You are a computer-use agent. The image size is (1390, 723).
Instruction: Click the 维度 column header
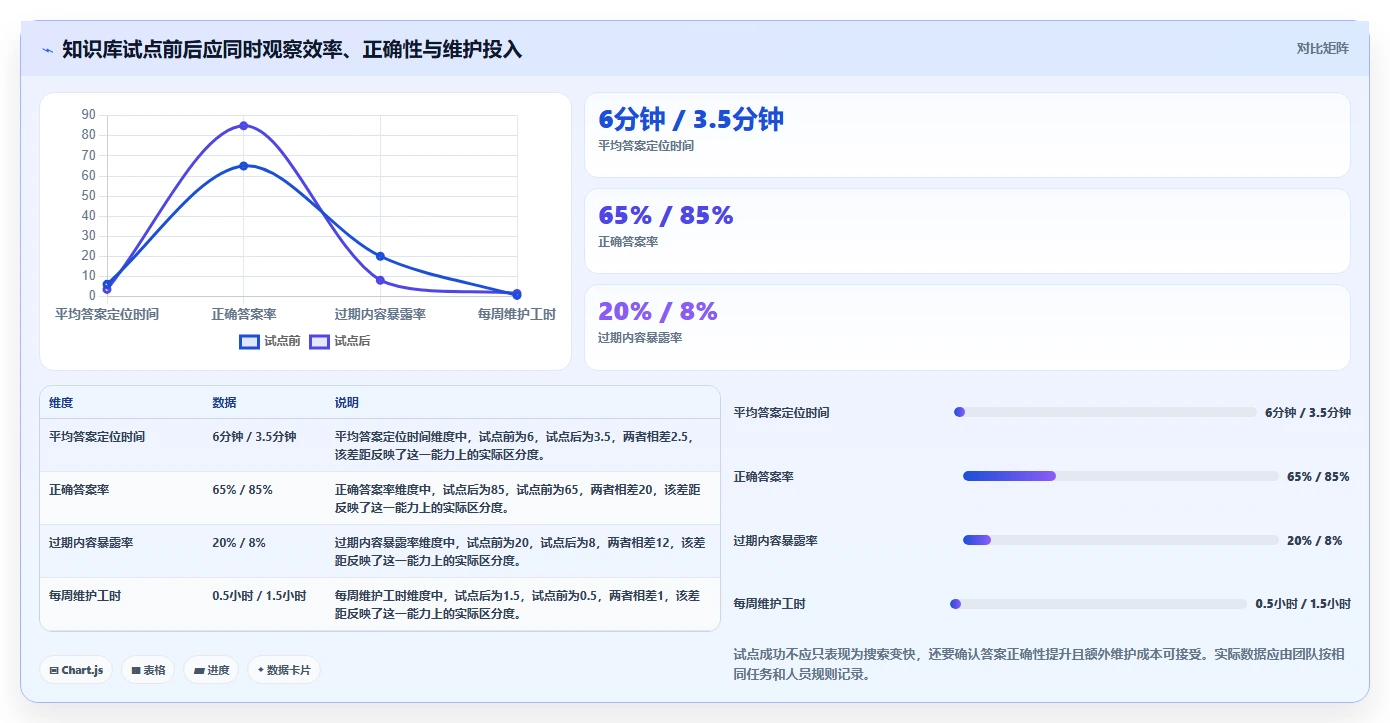61,403
